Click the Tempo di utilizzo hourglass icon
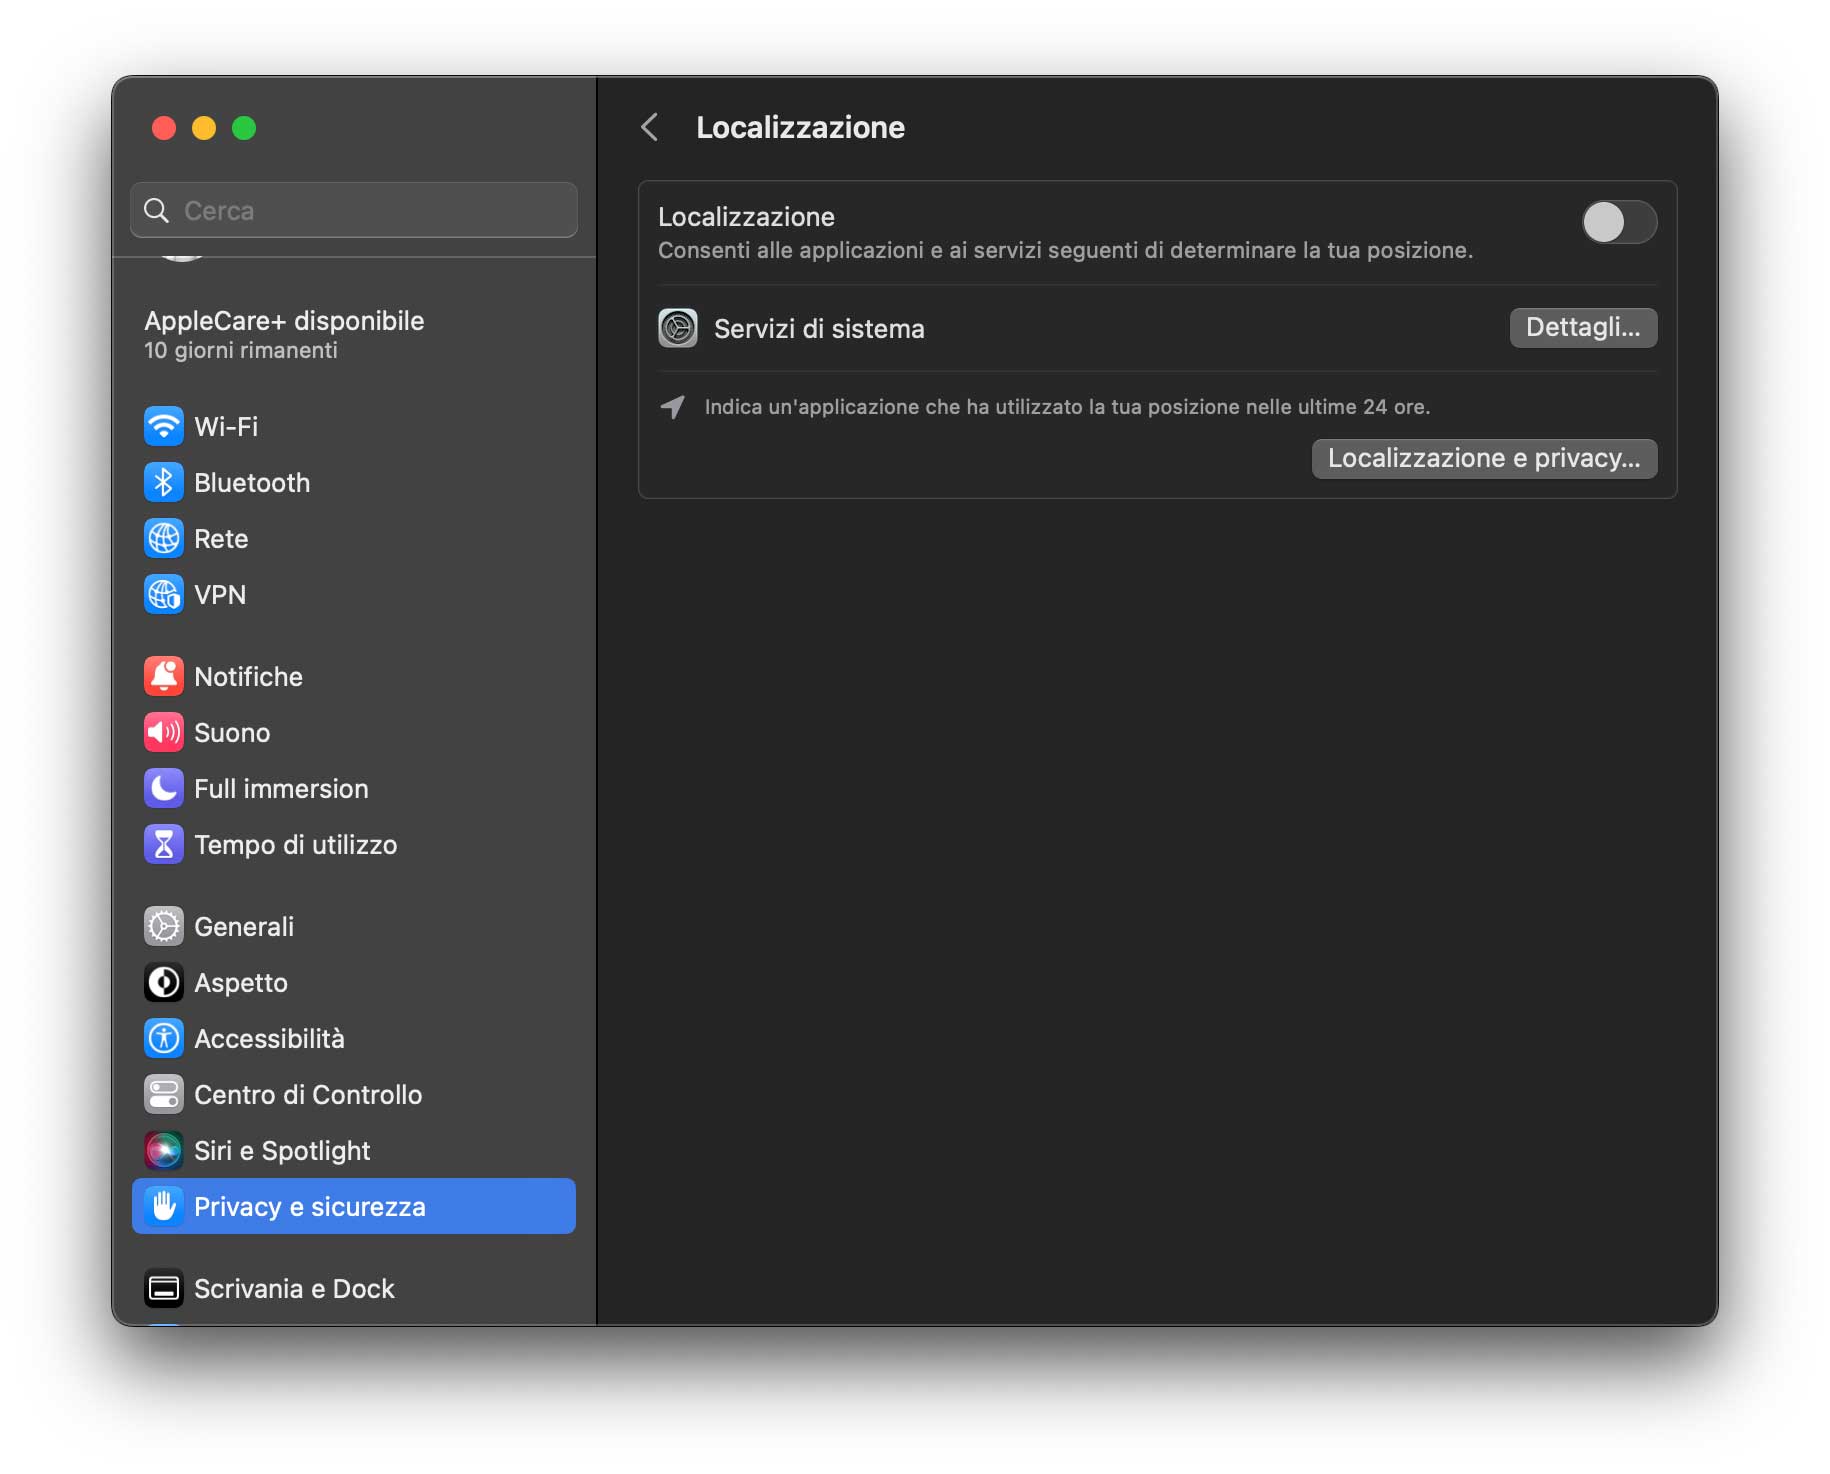The width and height of the screenshot is (1830, 1474). point(164,844)
